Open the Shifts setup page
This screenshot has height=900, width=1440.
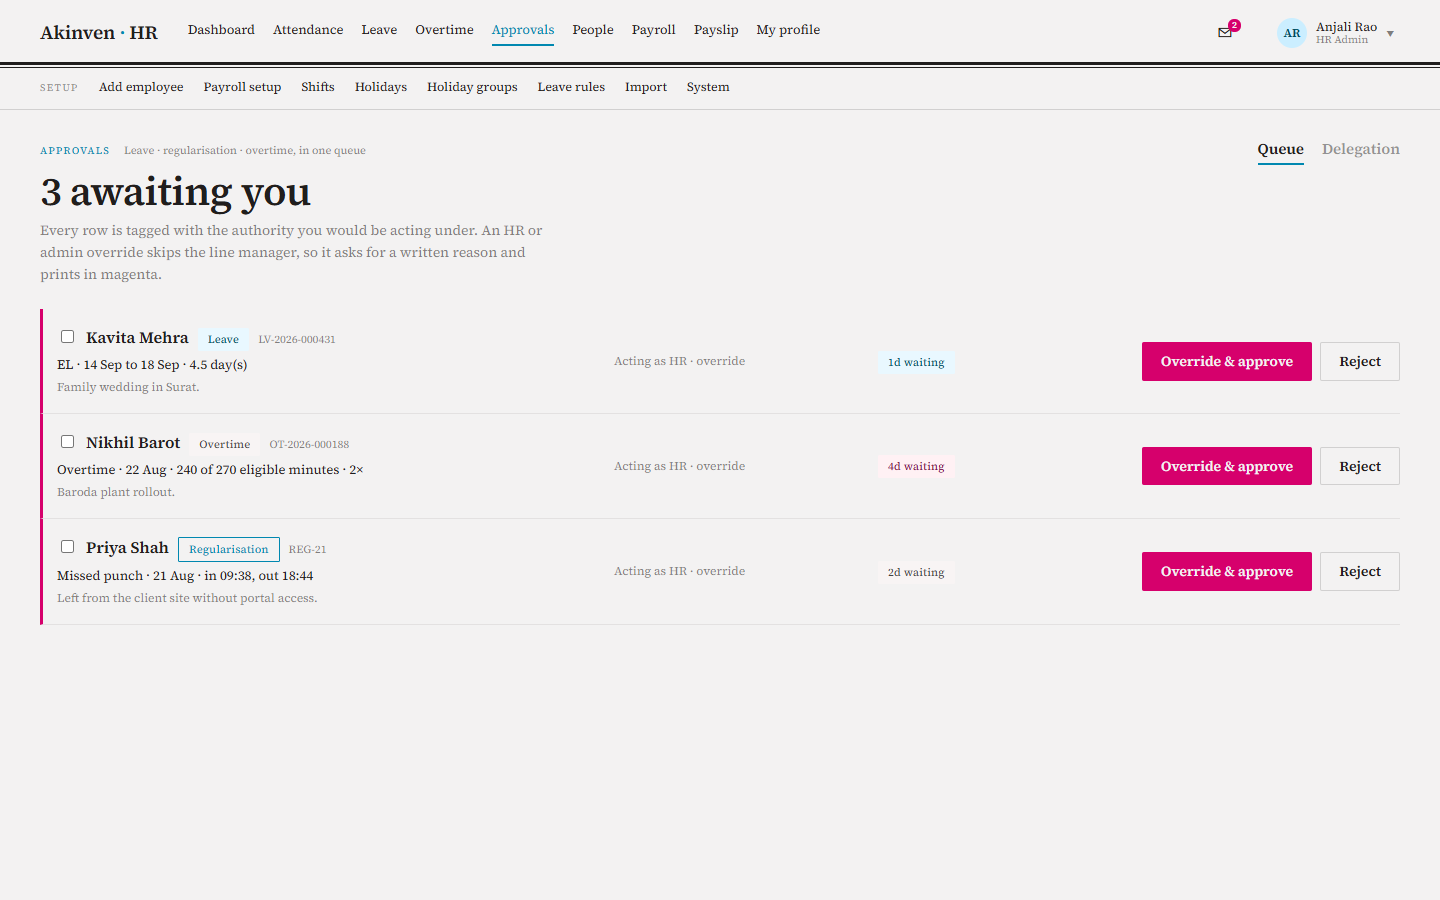click(318, 87)
